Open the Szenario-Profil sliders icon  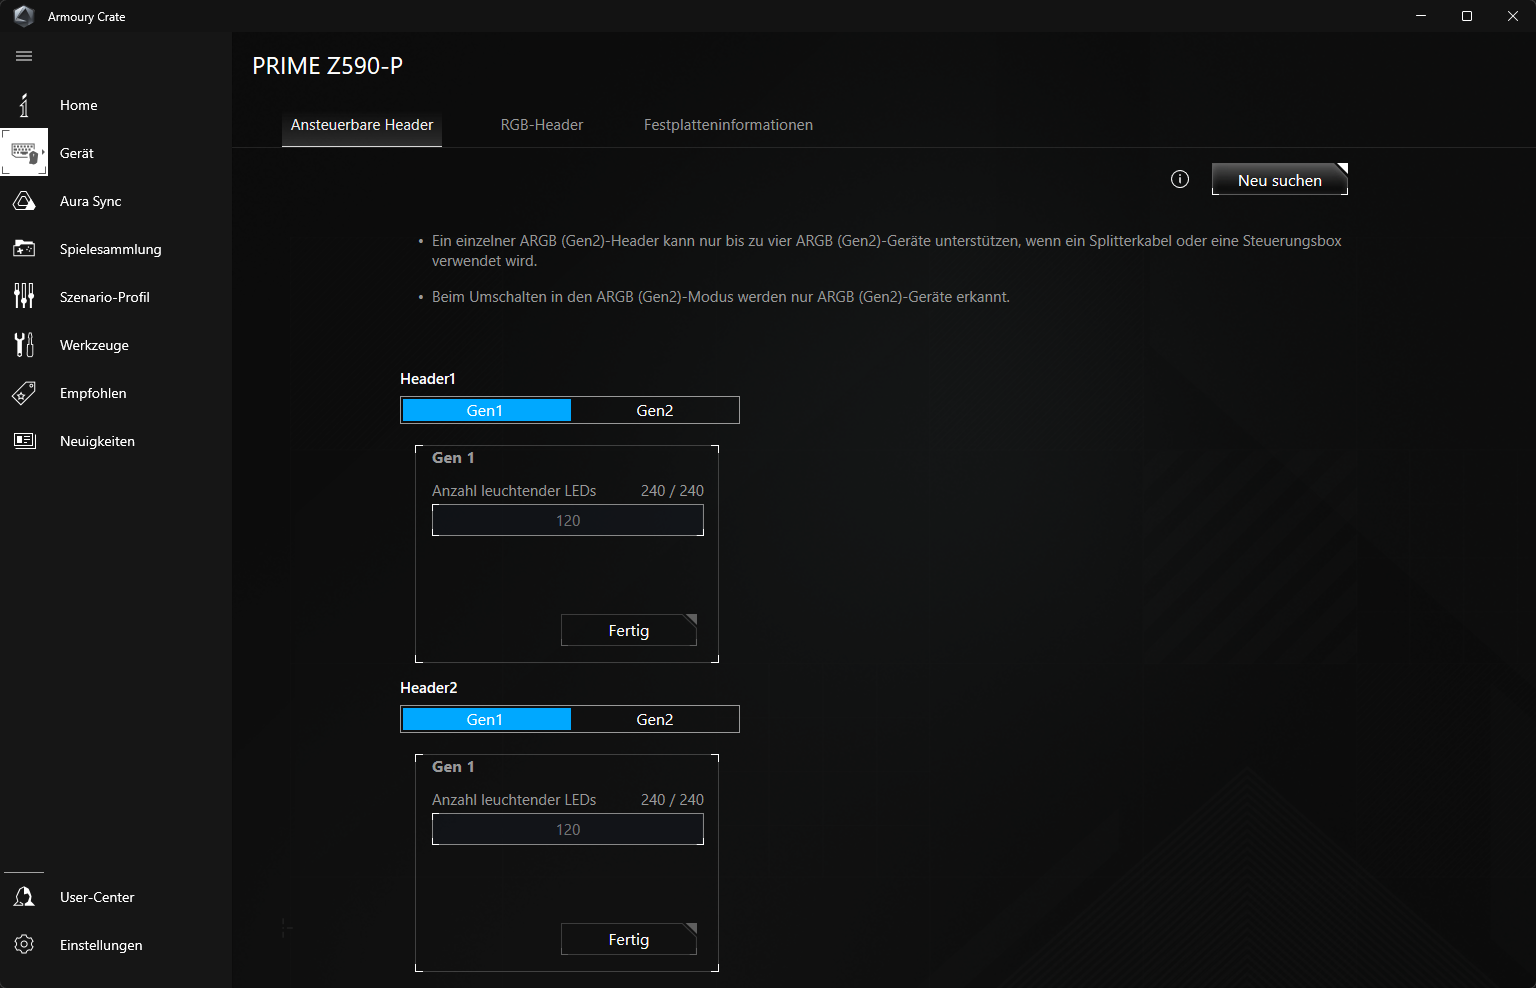coord(24,297)
